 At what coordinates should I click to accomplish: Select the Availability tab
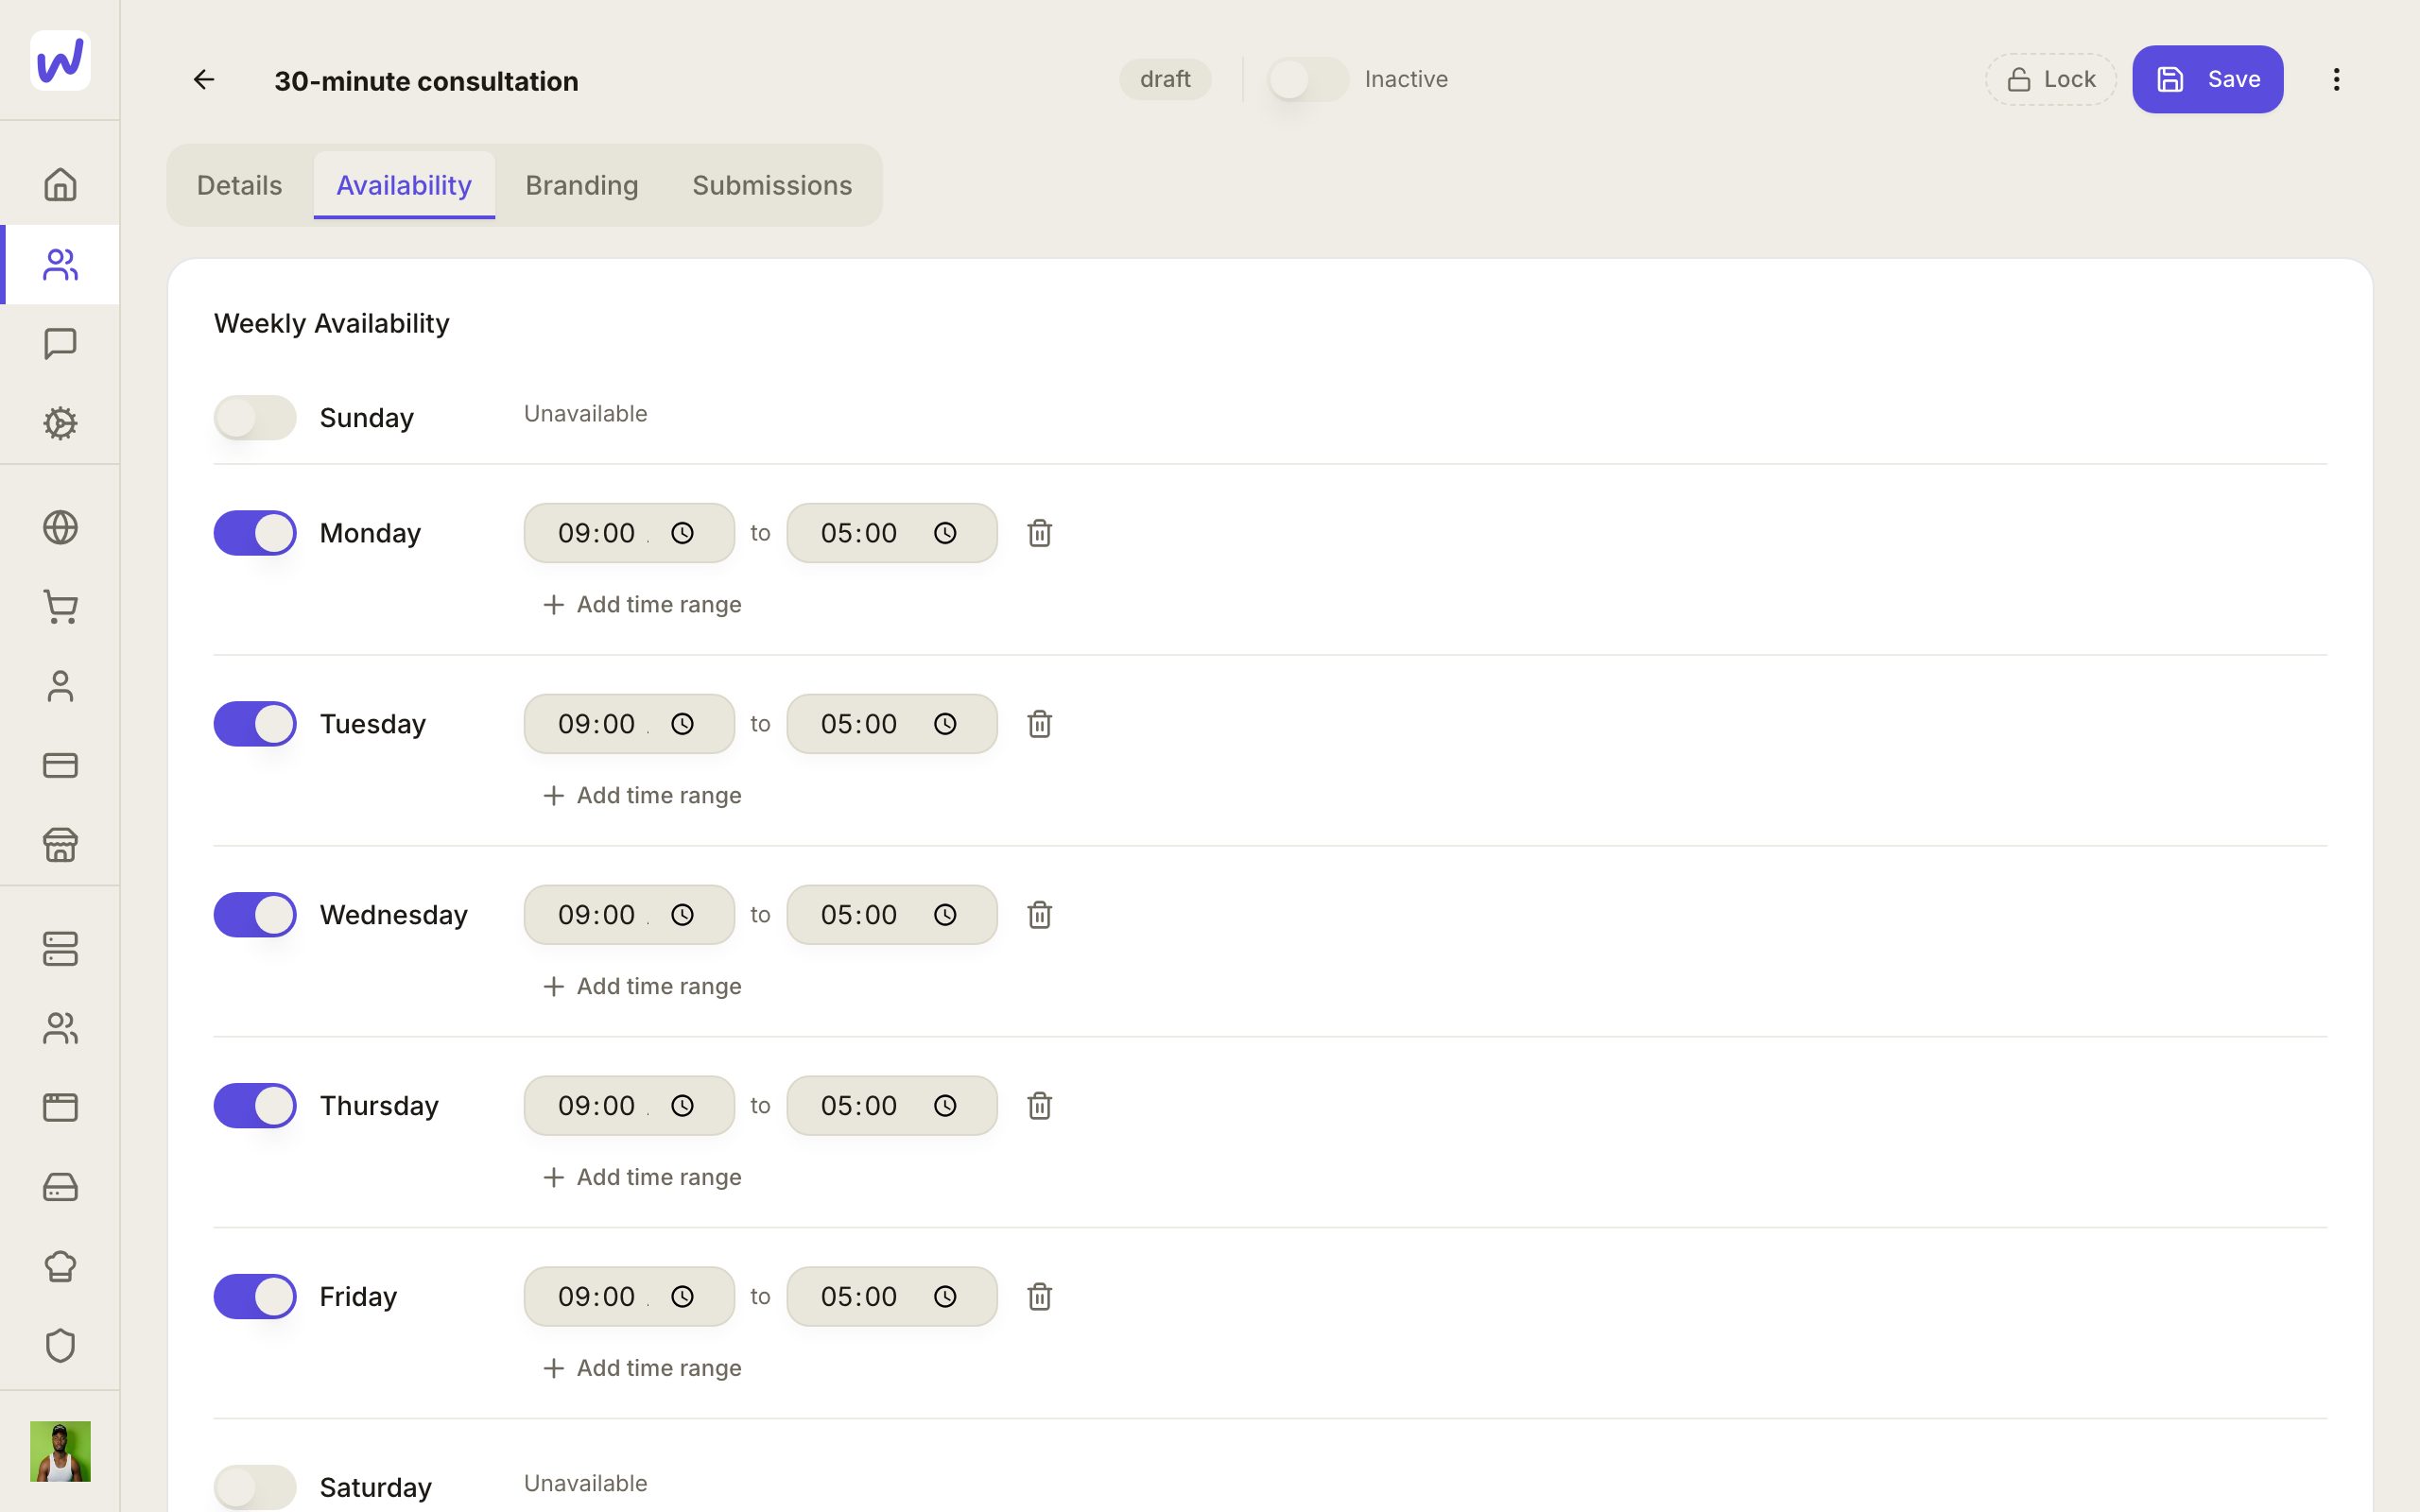(404, 185)
